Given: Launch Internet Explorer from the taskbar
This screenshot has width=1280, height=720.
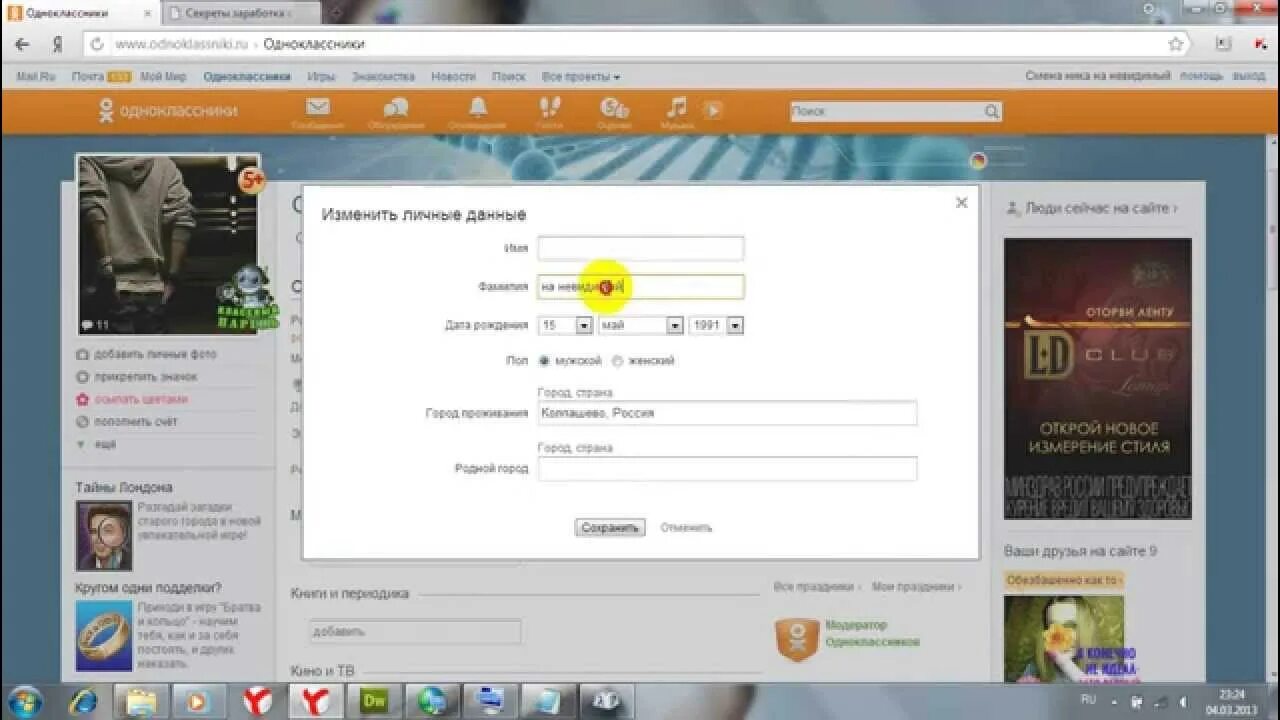Looking at the screenshot, I should pyautogui.click(x=84, y=701).
